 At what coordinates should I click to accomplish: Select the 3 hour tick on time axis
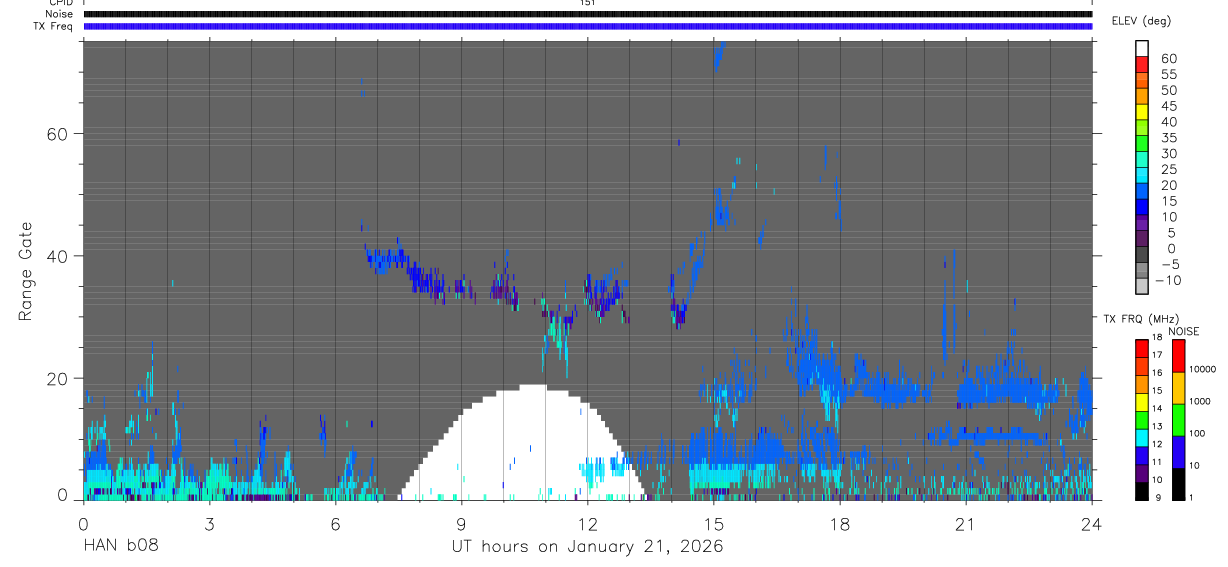coord(209,523)
